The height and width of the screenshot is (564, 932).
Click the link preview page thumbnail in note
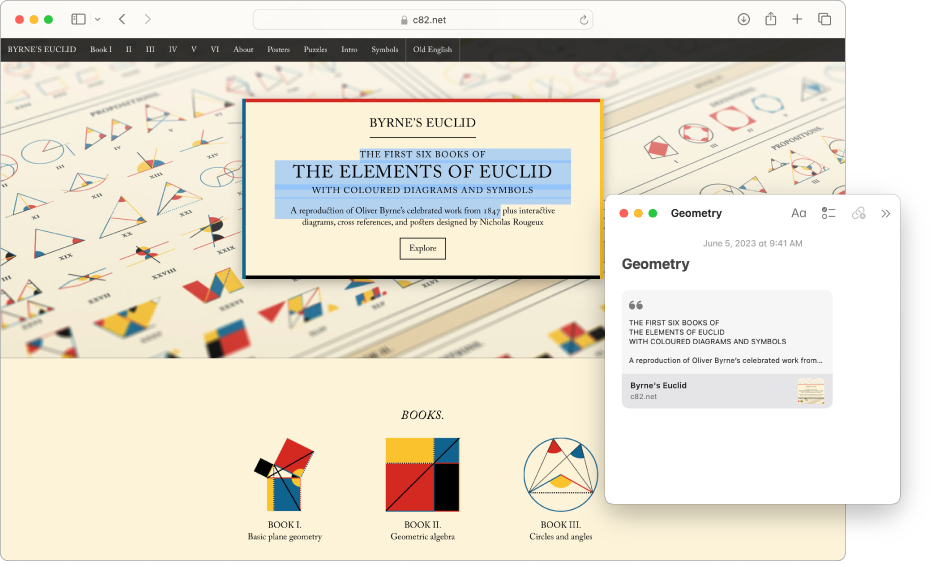coord(811,390)
